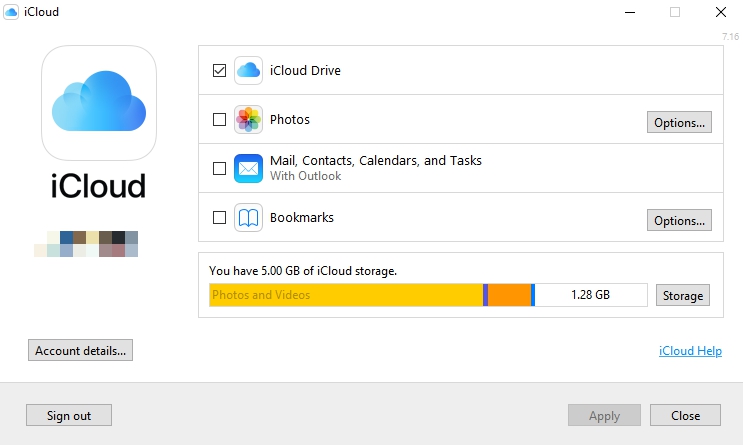Click the orange storage bar segment
The width and height of the screenshot is (743, 445).
pyautogui.click(x=509, y=295)
